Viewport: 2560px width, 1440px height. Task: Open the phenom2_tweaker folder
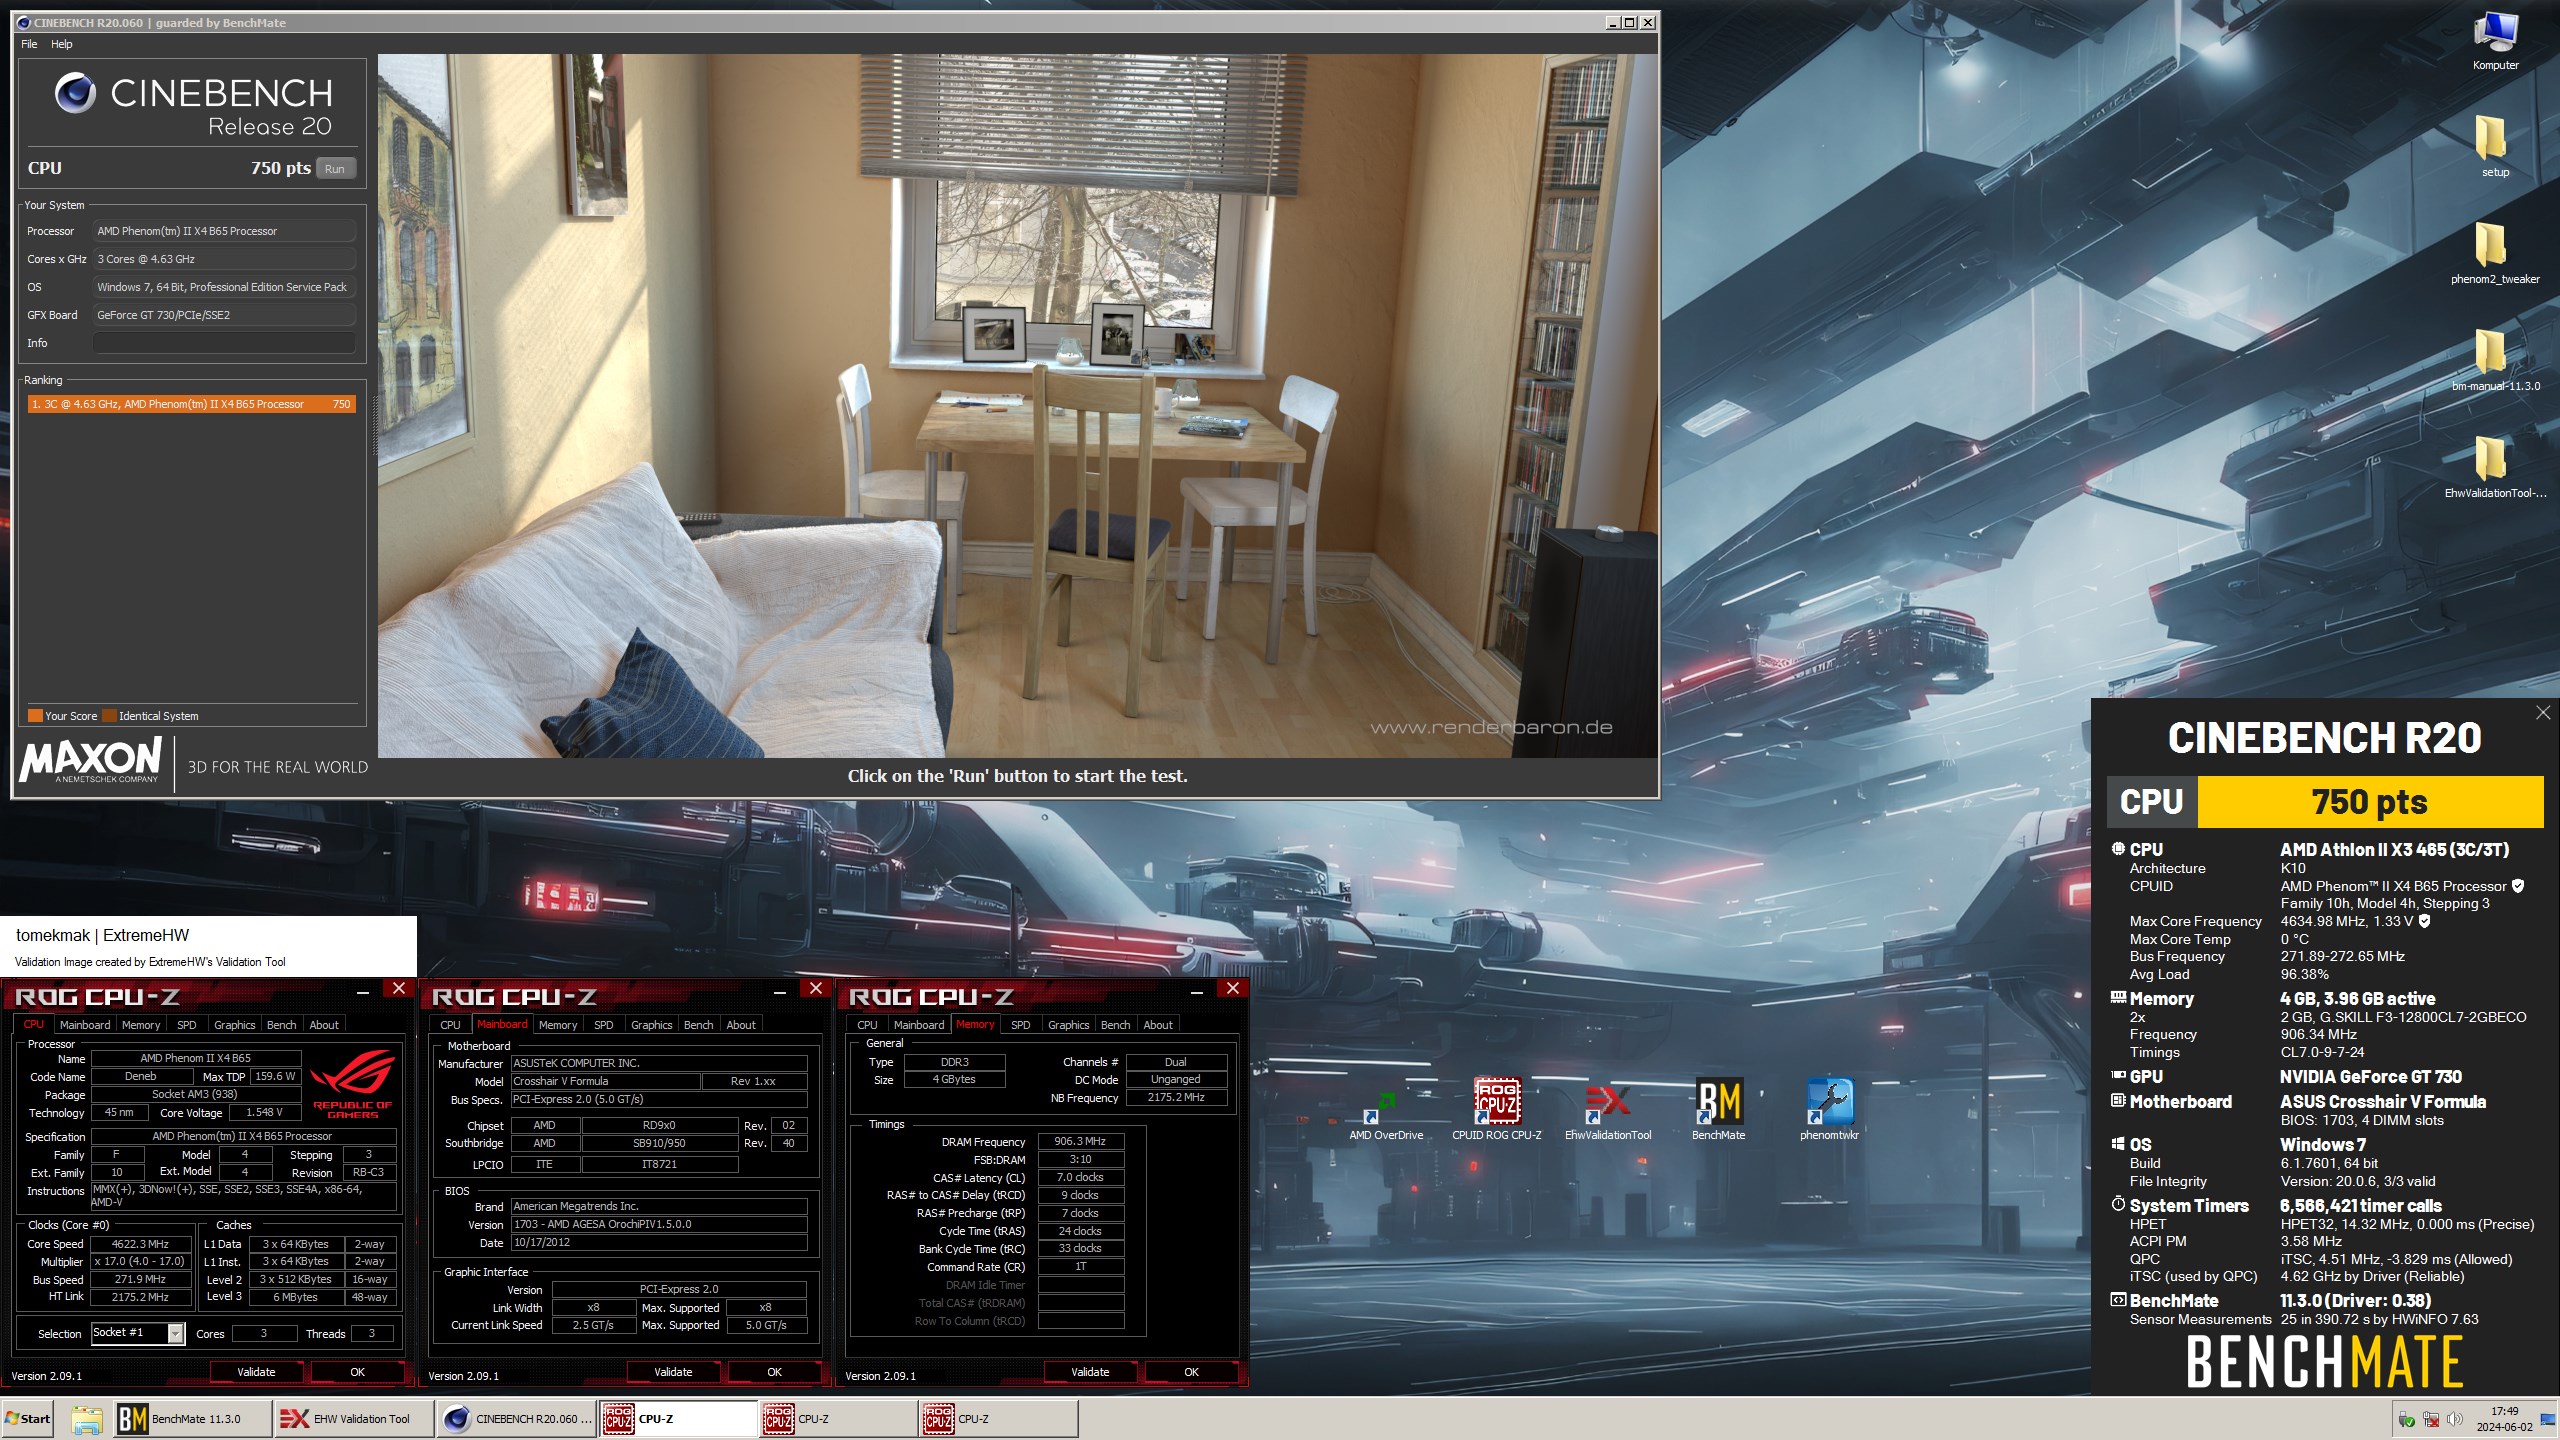(2495, 253)
